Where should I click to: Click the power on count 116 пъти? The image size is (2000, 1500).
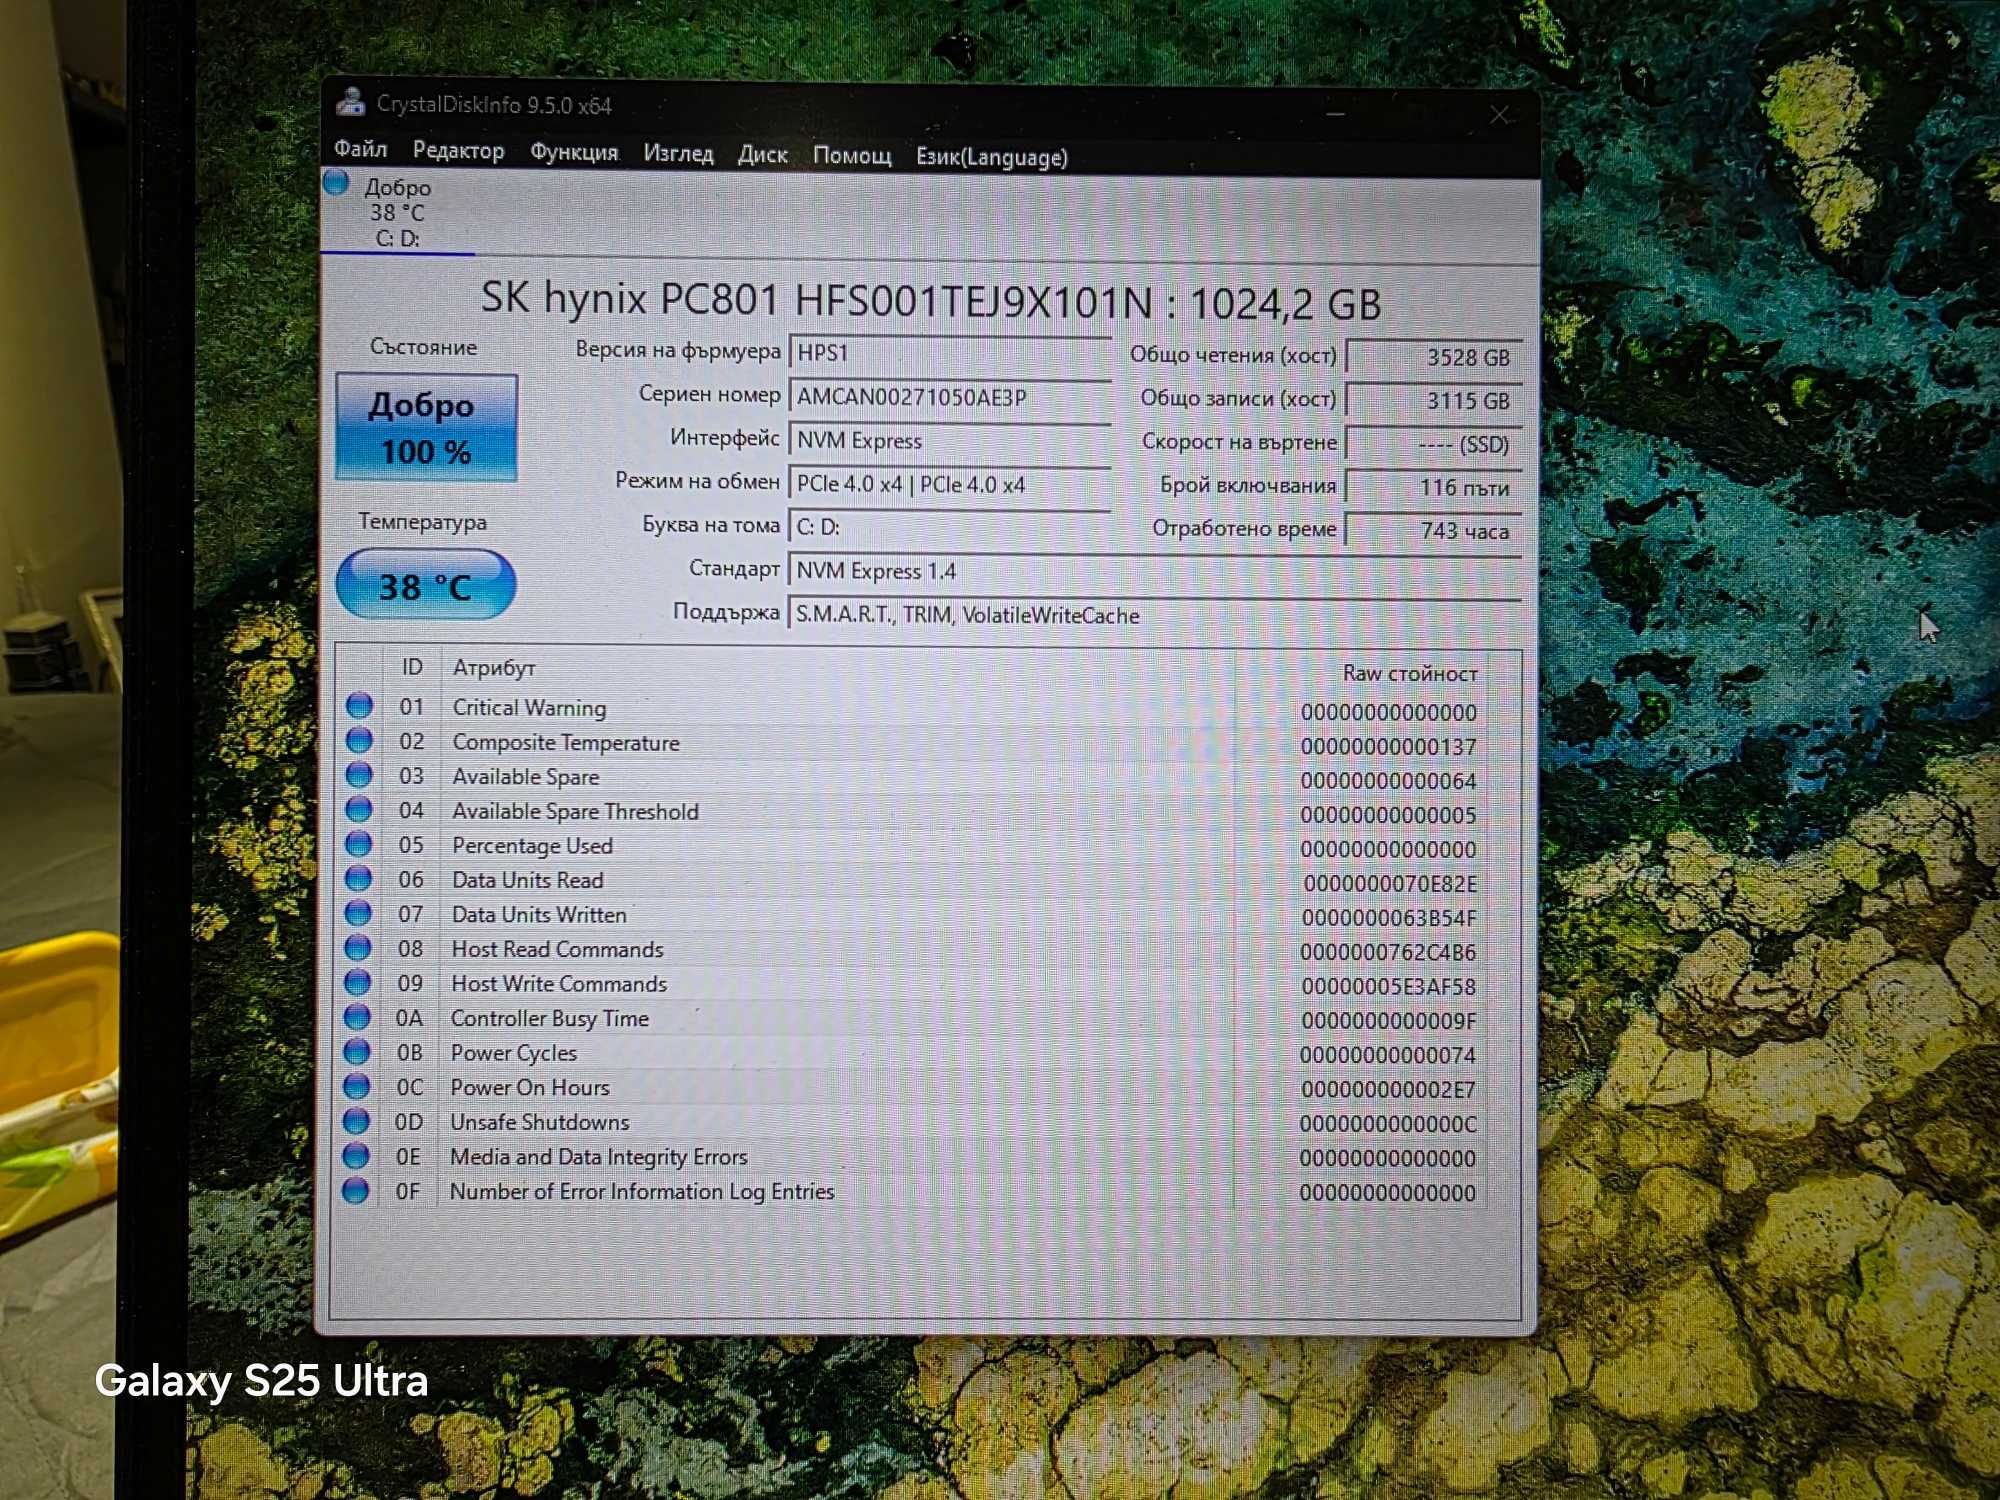coord(1433,487)
